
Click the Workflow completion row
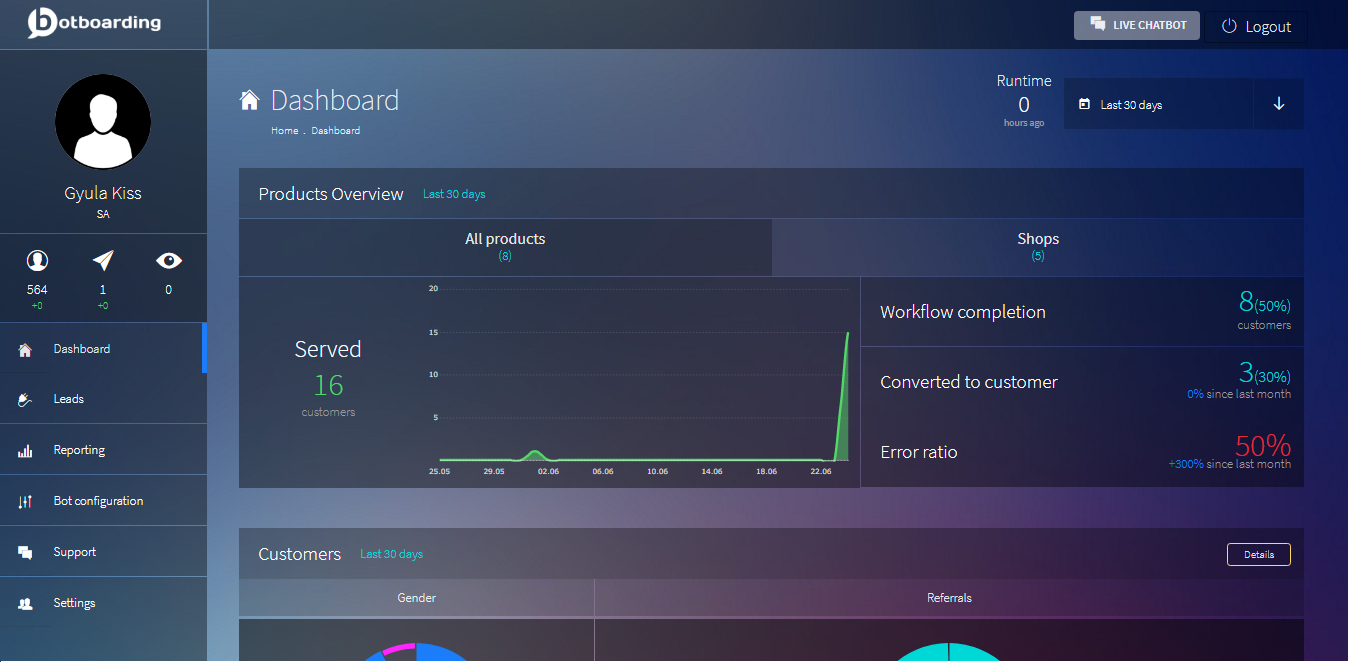click(1082, 312)
